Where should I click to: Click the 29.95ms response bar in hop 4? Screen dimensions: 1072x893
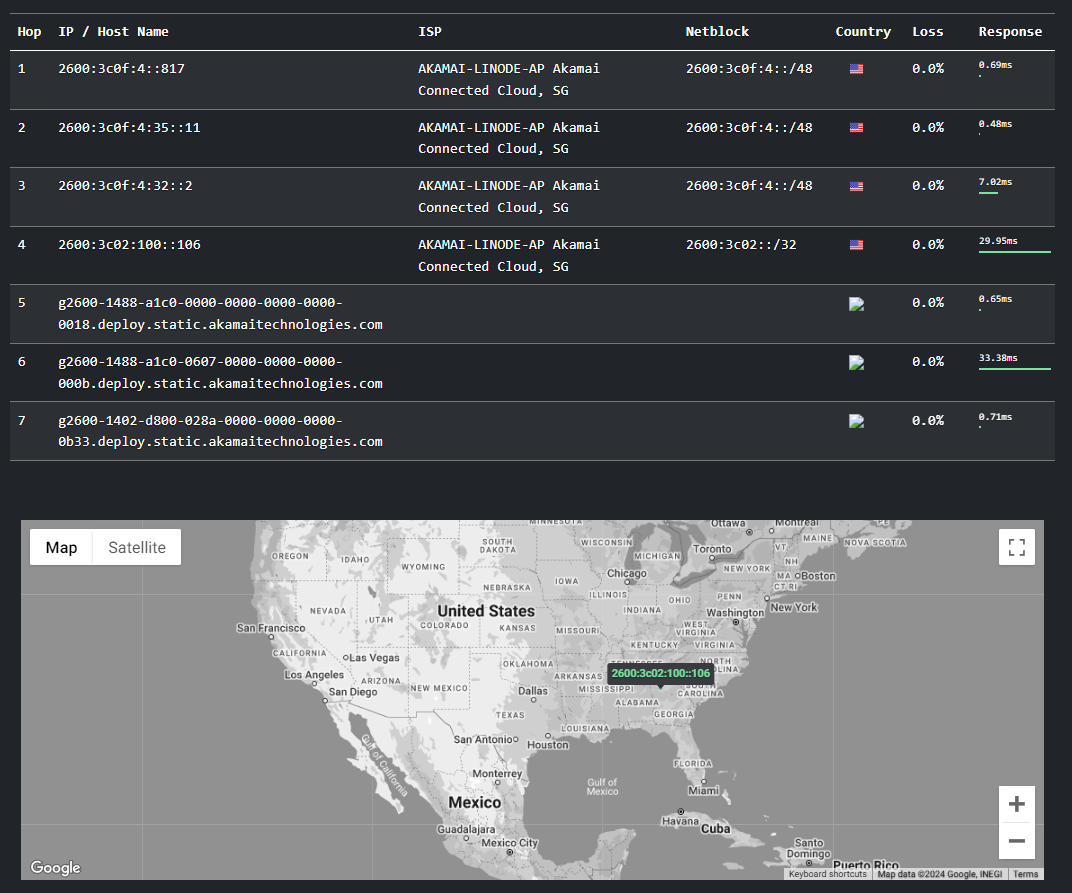coord(1015,252)
